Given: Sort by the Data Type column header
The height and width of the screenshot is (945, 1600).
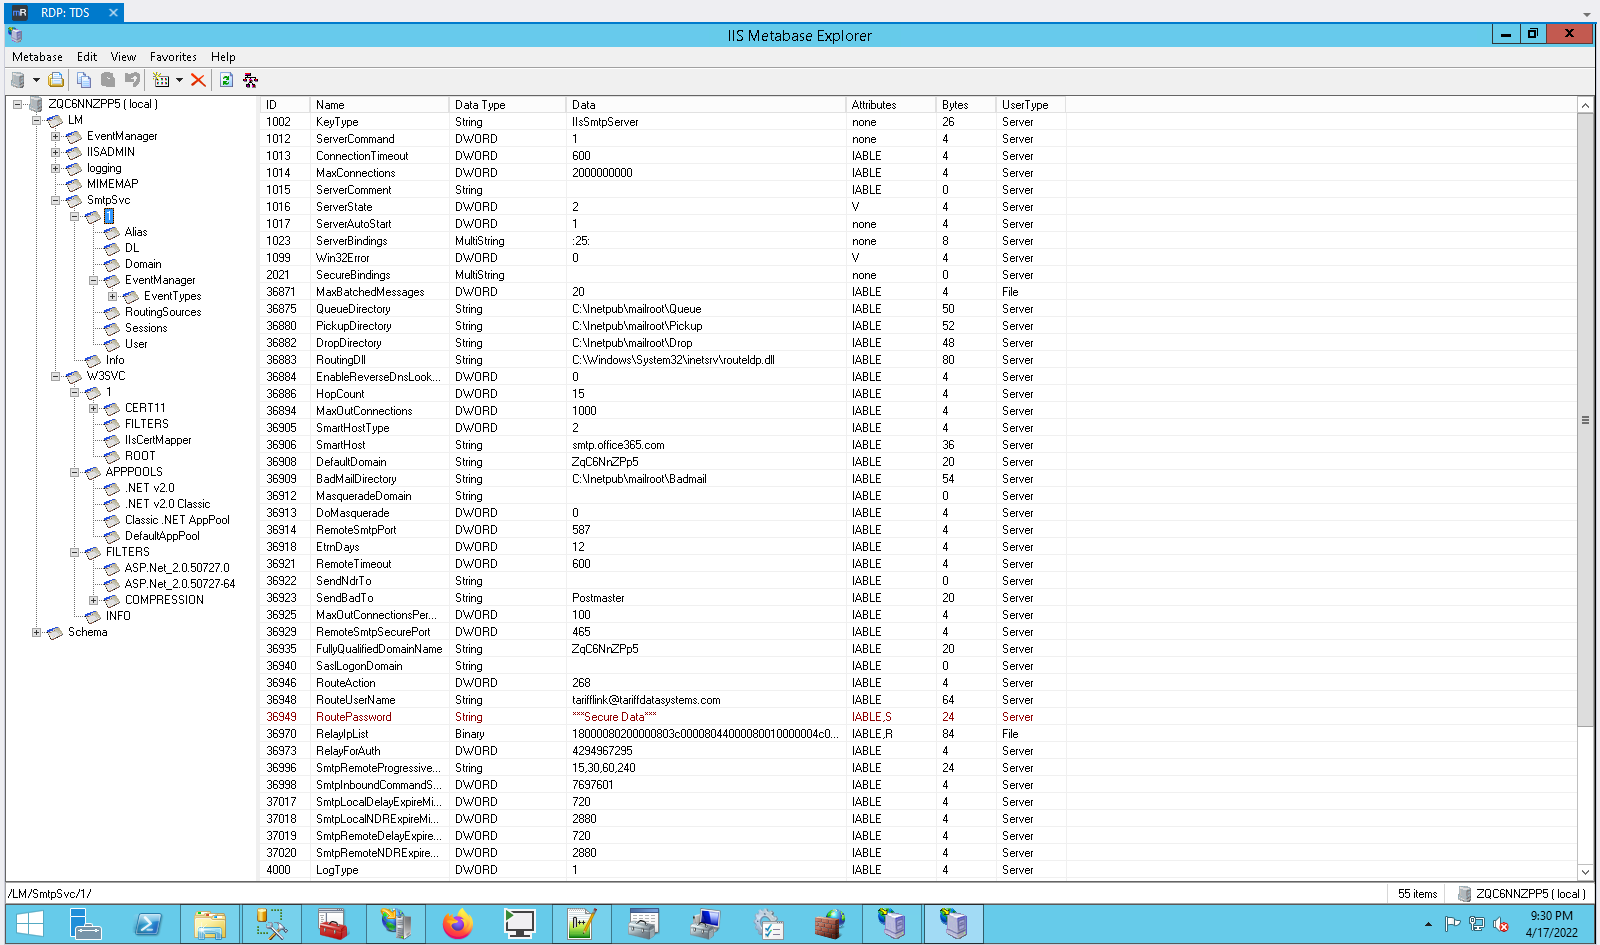Looking at the screenshot, I should point(507,105).
